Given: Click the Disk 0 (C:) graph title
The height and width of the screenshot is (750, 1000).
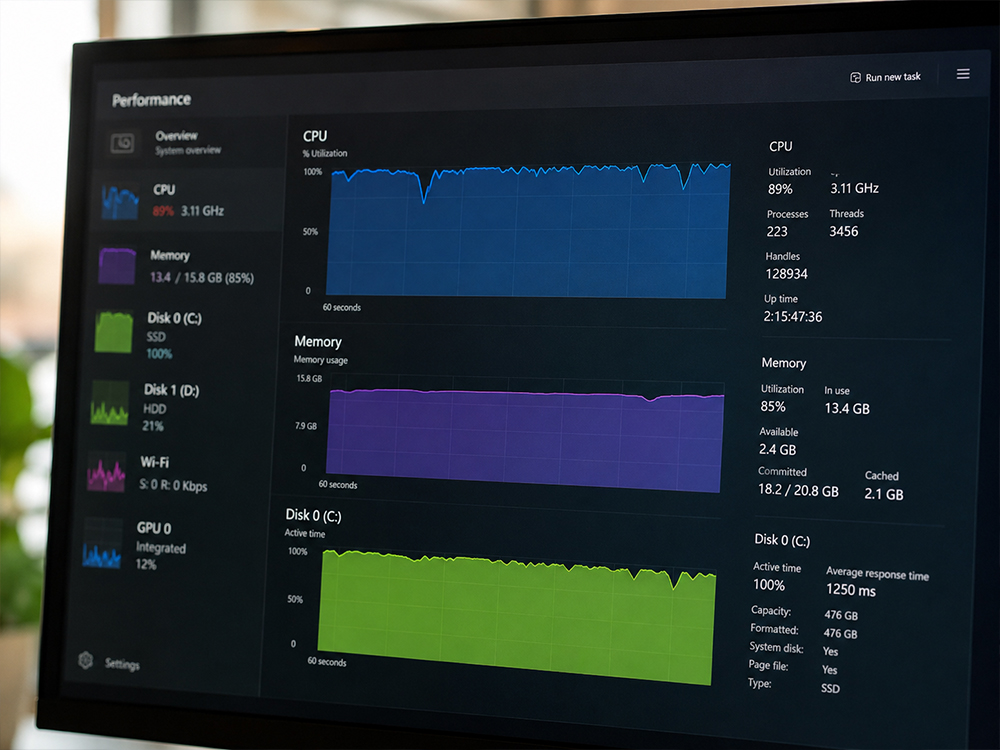Looking at the screenshot, I should 313,515.
